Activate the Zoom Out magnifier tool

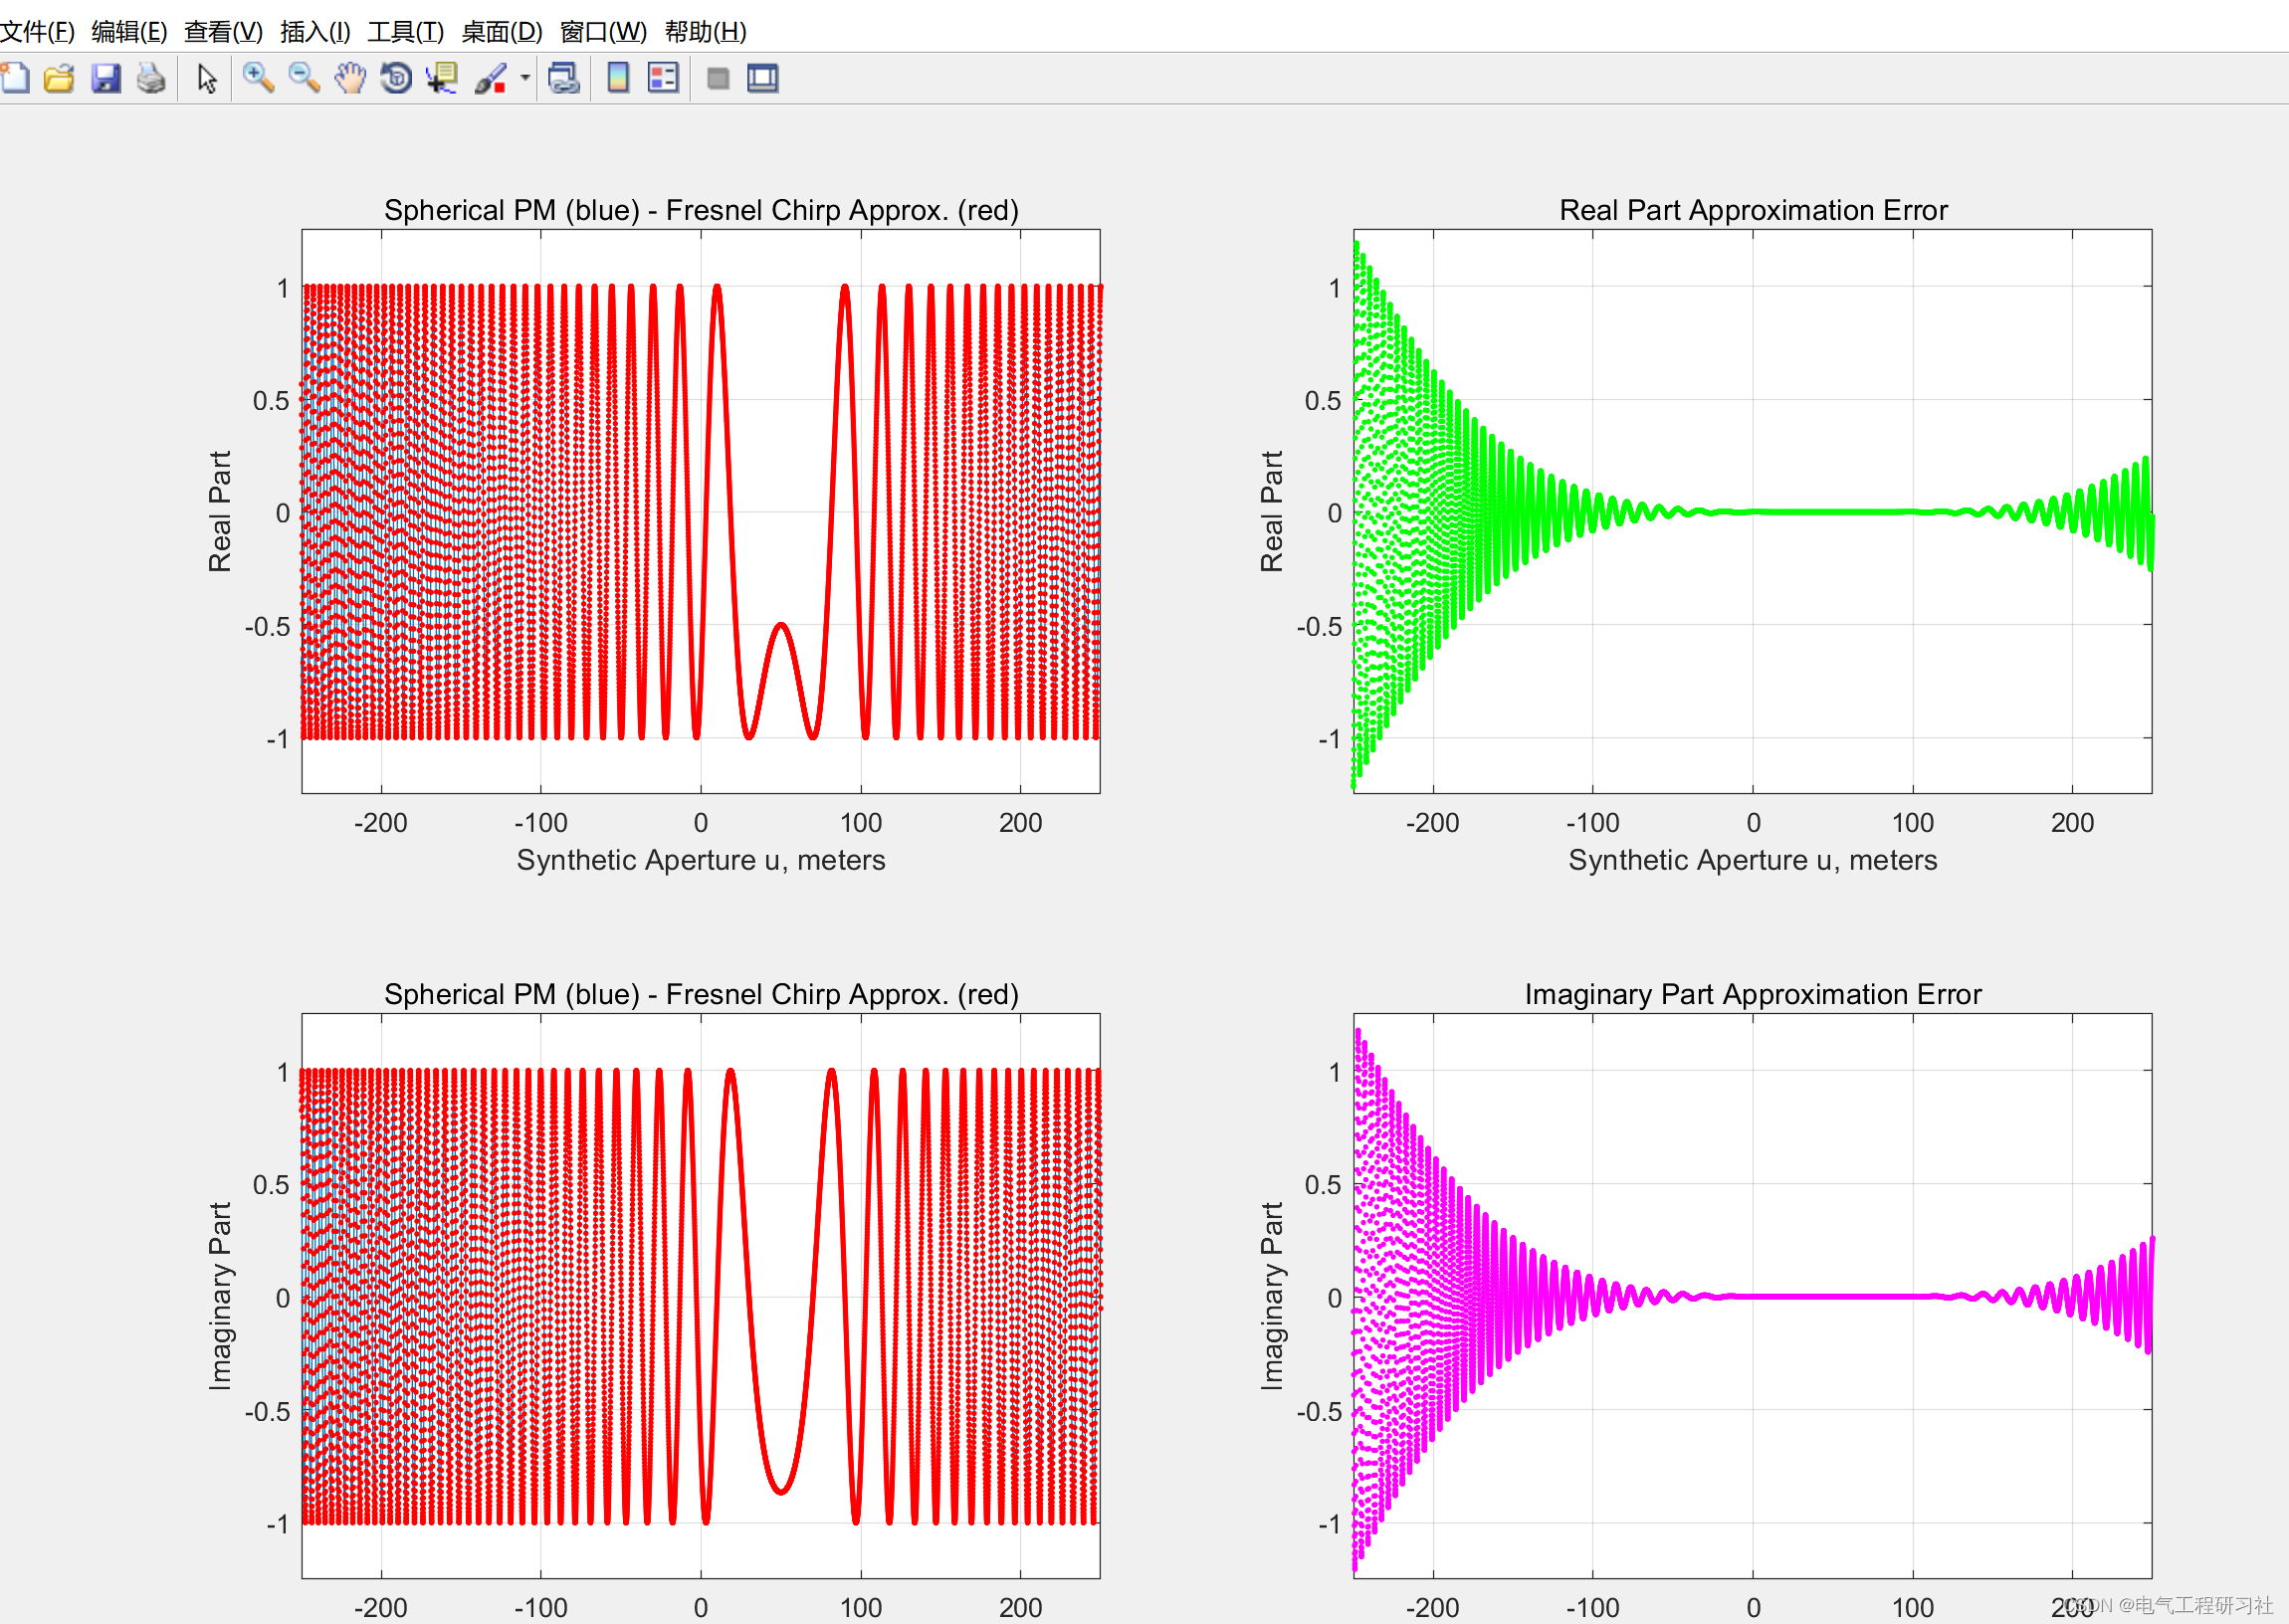(x=304, y=78)
